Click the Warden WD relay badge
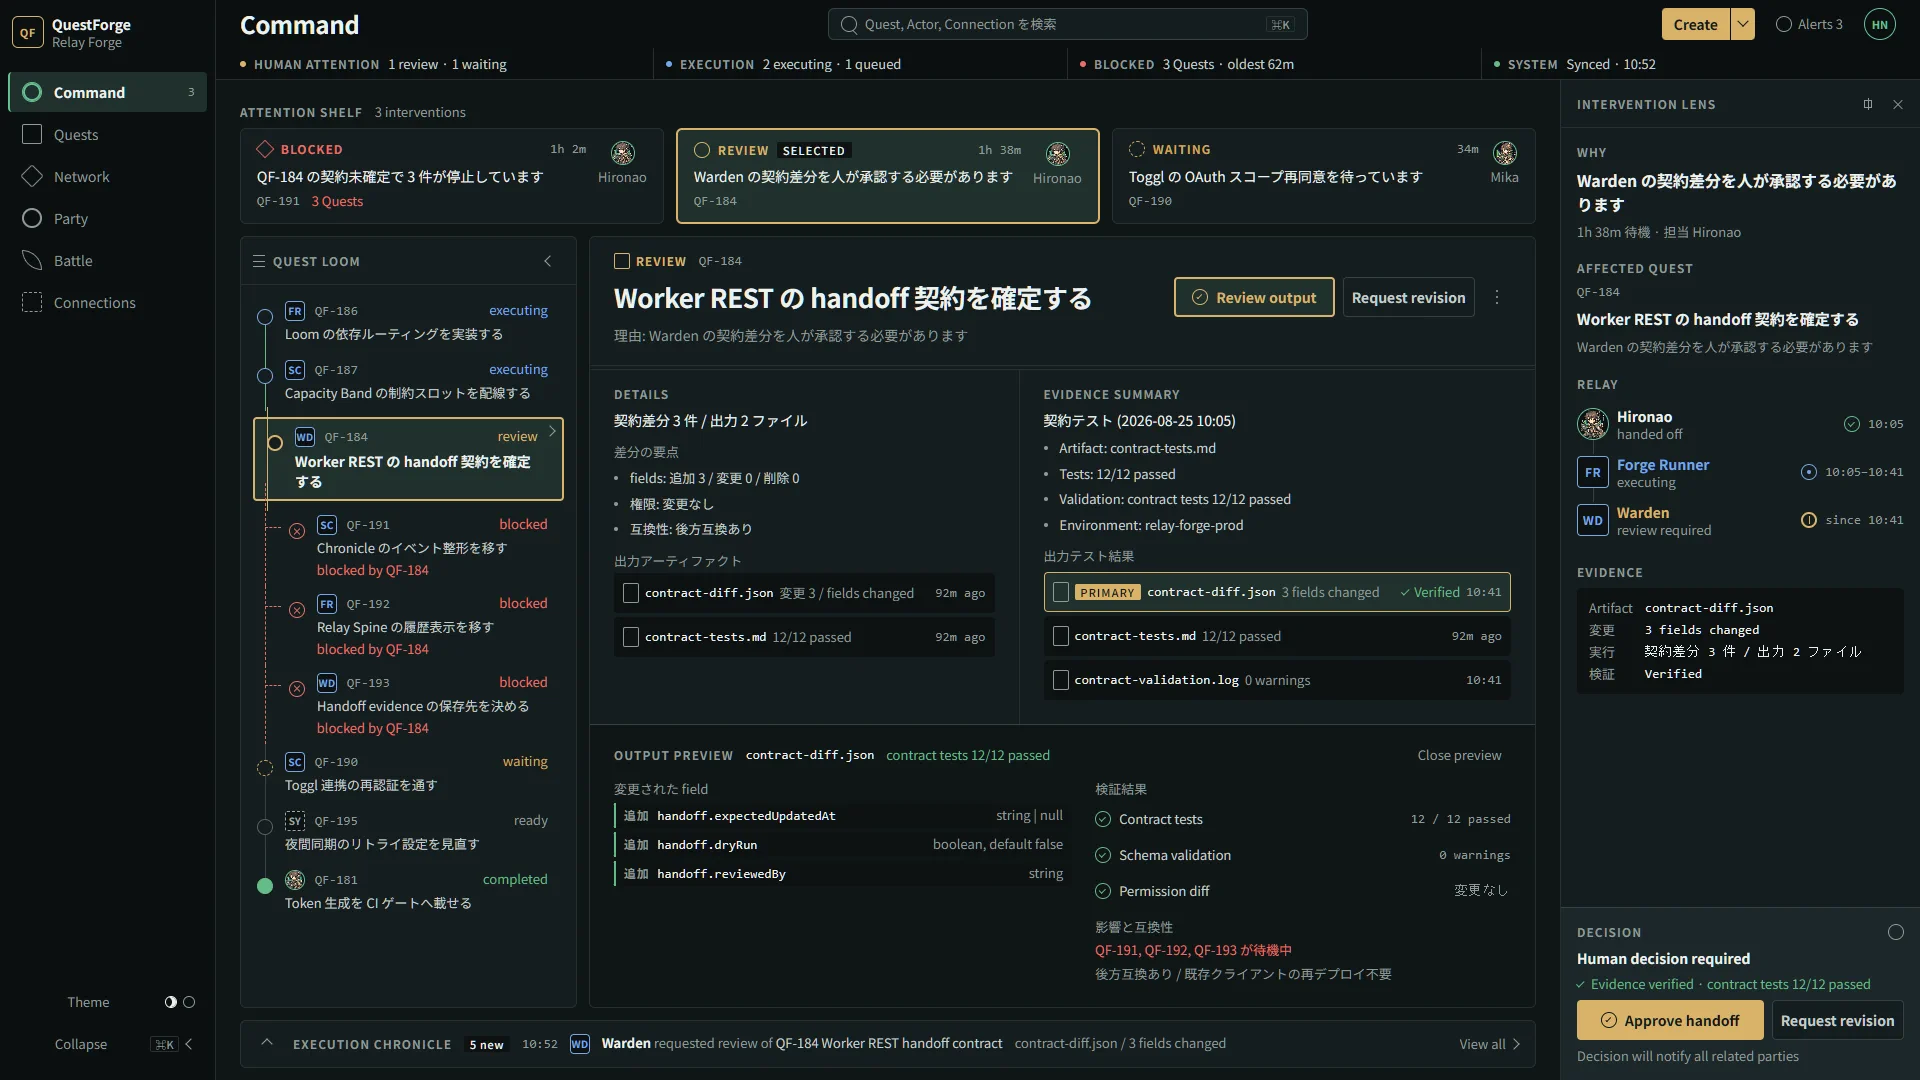The width and height of the screenshot is (1920, 1080). coord(1592,520)
